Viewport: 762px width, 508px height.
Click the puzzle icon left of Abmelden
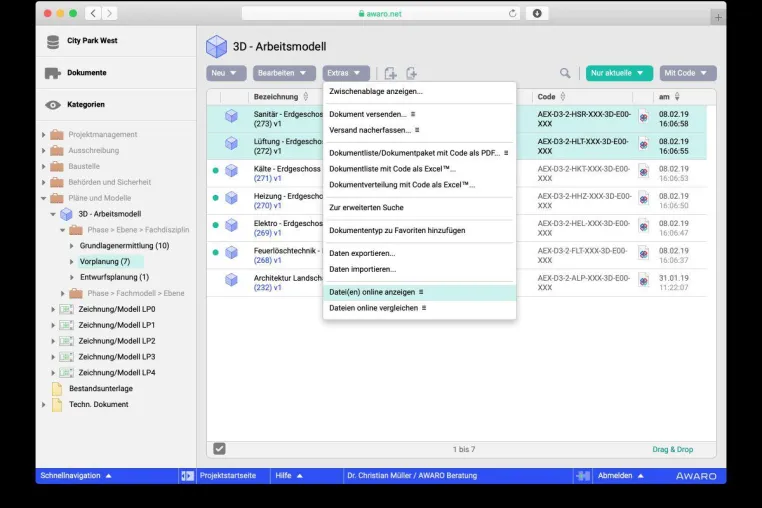(583, 476)
